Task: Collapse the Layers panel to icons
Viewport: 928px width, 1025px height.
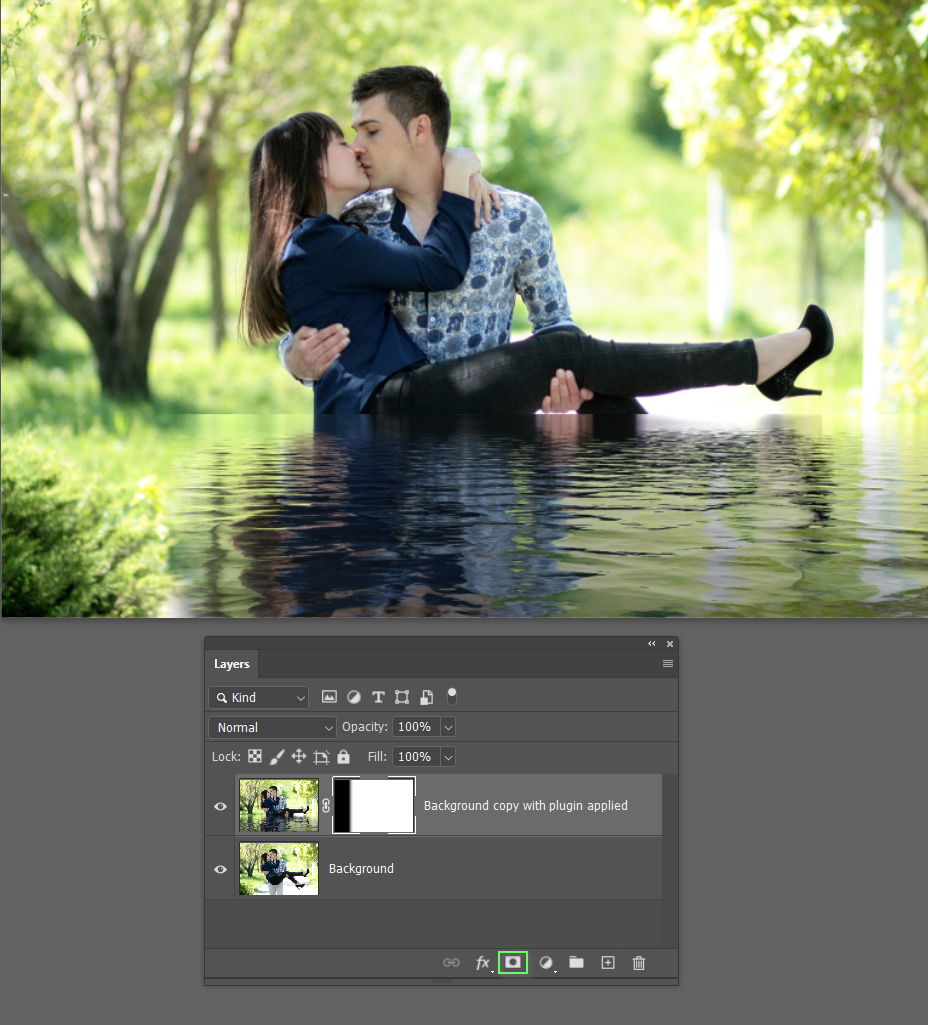Action: click(651, 644)
